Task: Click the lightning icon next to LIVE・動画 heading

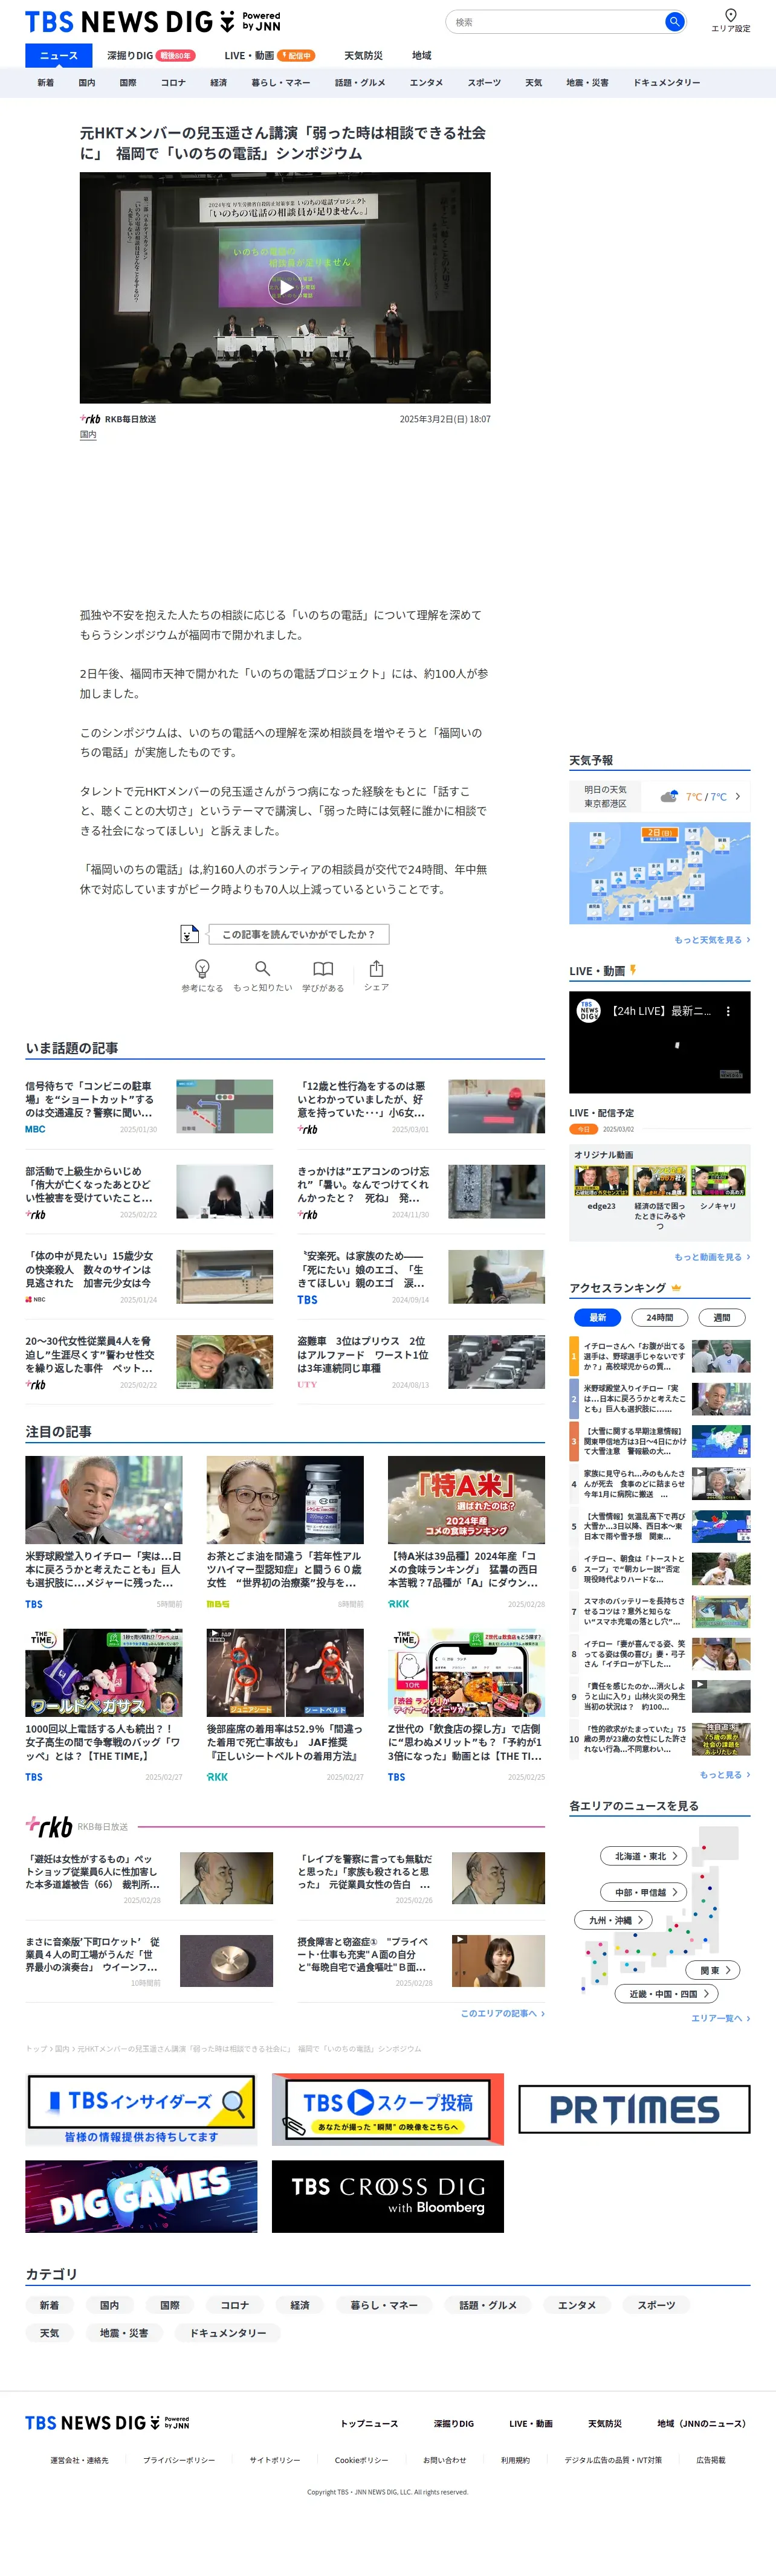Action: click(x=633, y=970)
